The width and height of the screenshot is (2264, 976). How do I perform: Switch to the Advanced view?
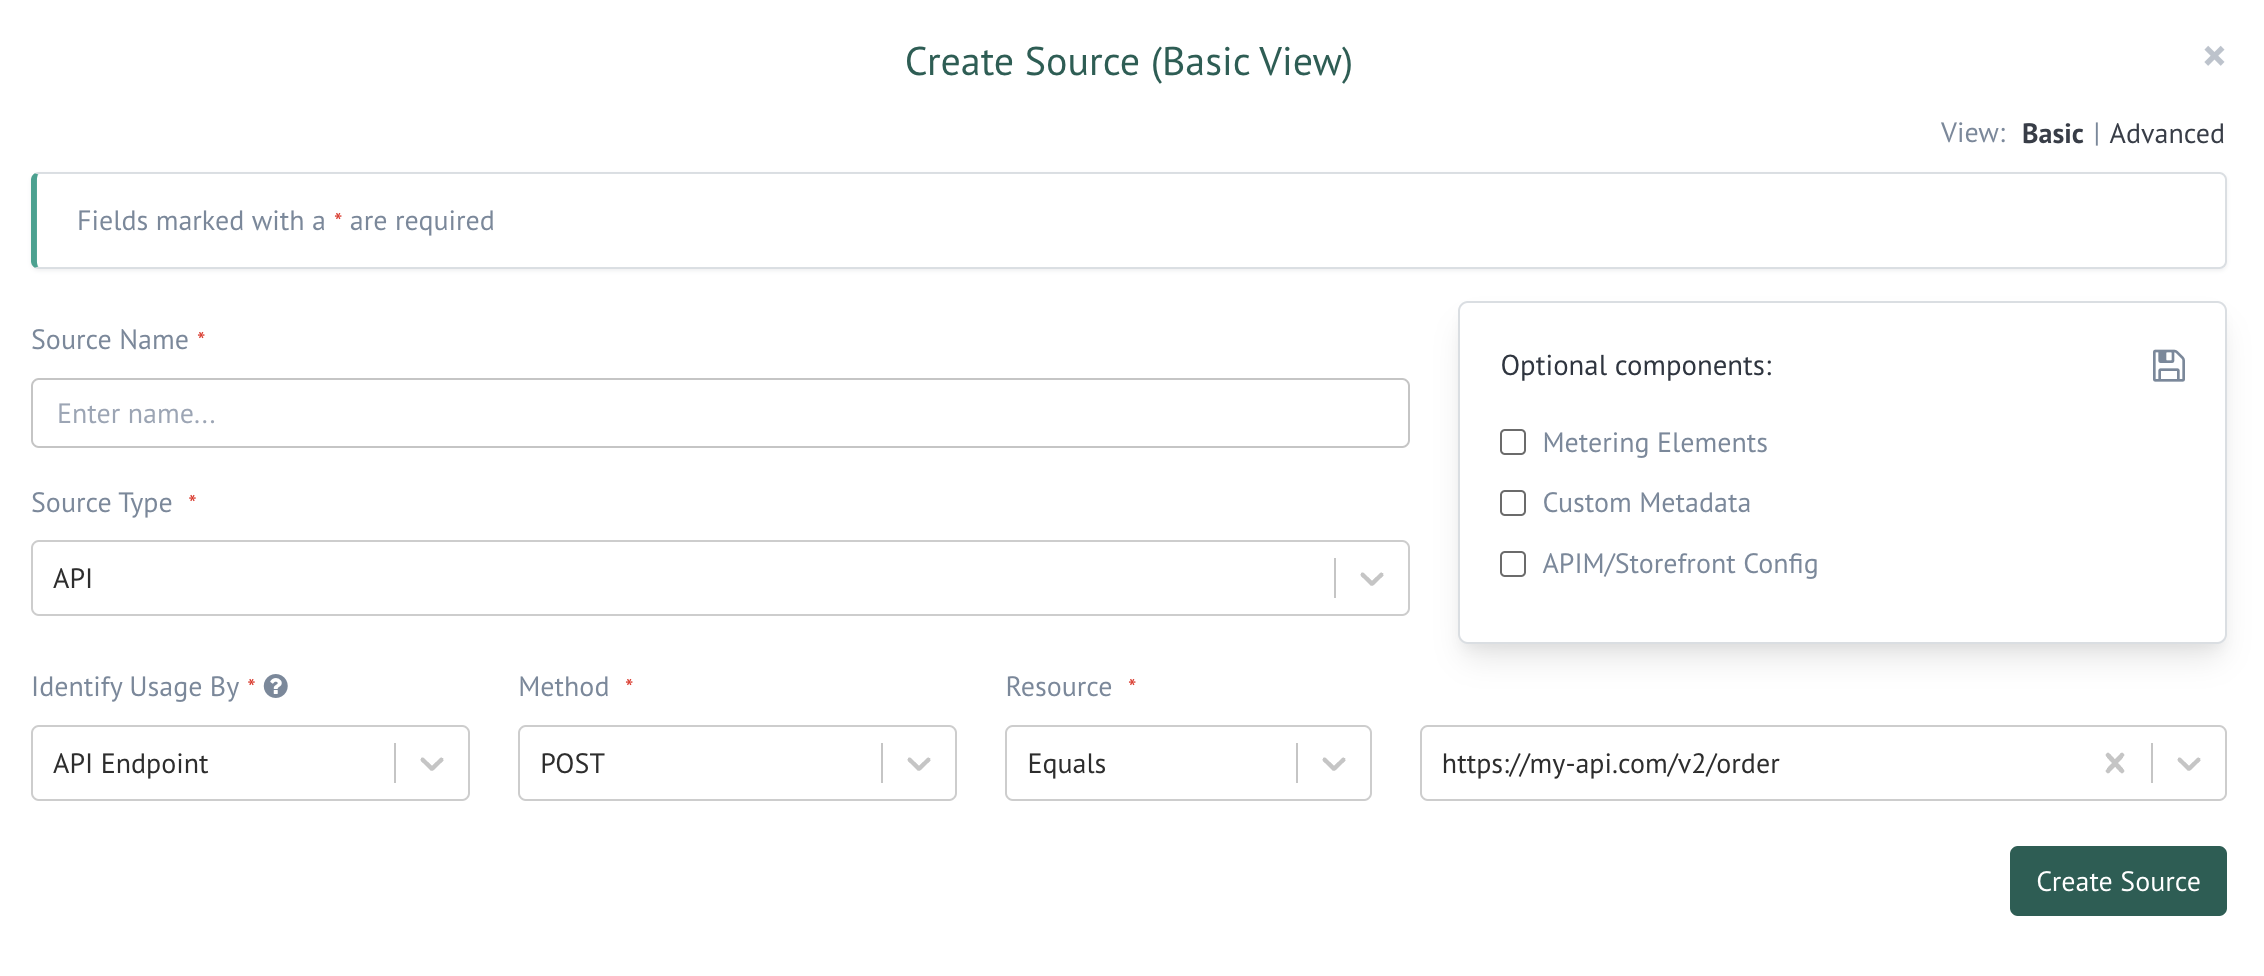click(2166, 134)
